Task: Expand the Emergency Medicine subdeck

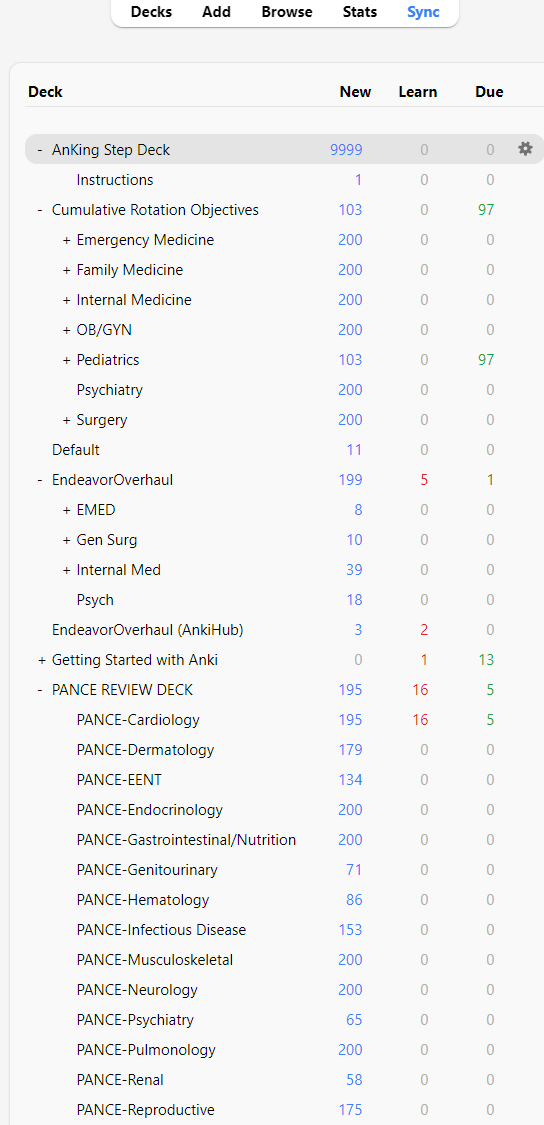Action: [66, 240]
